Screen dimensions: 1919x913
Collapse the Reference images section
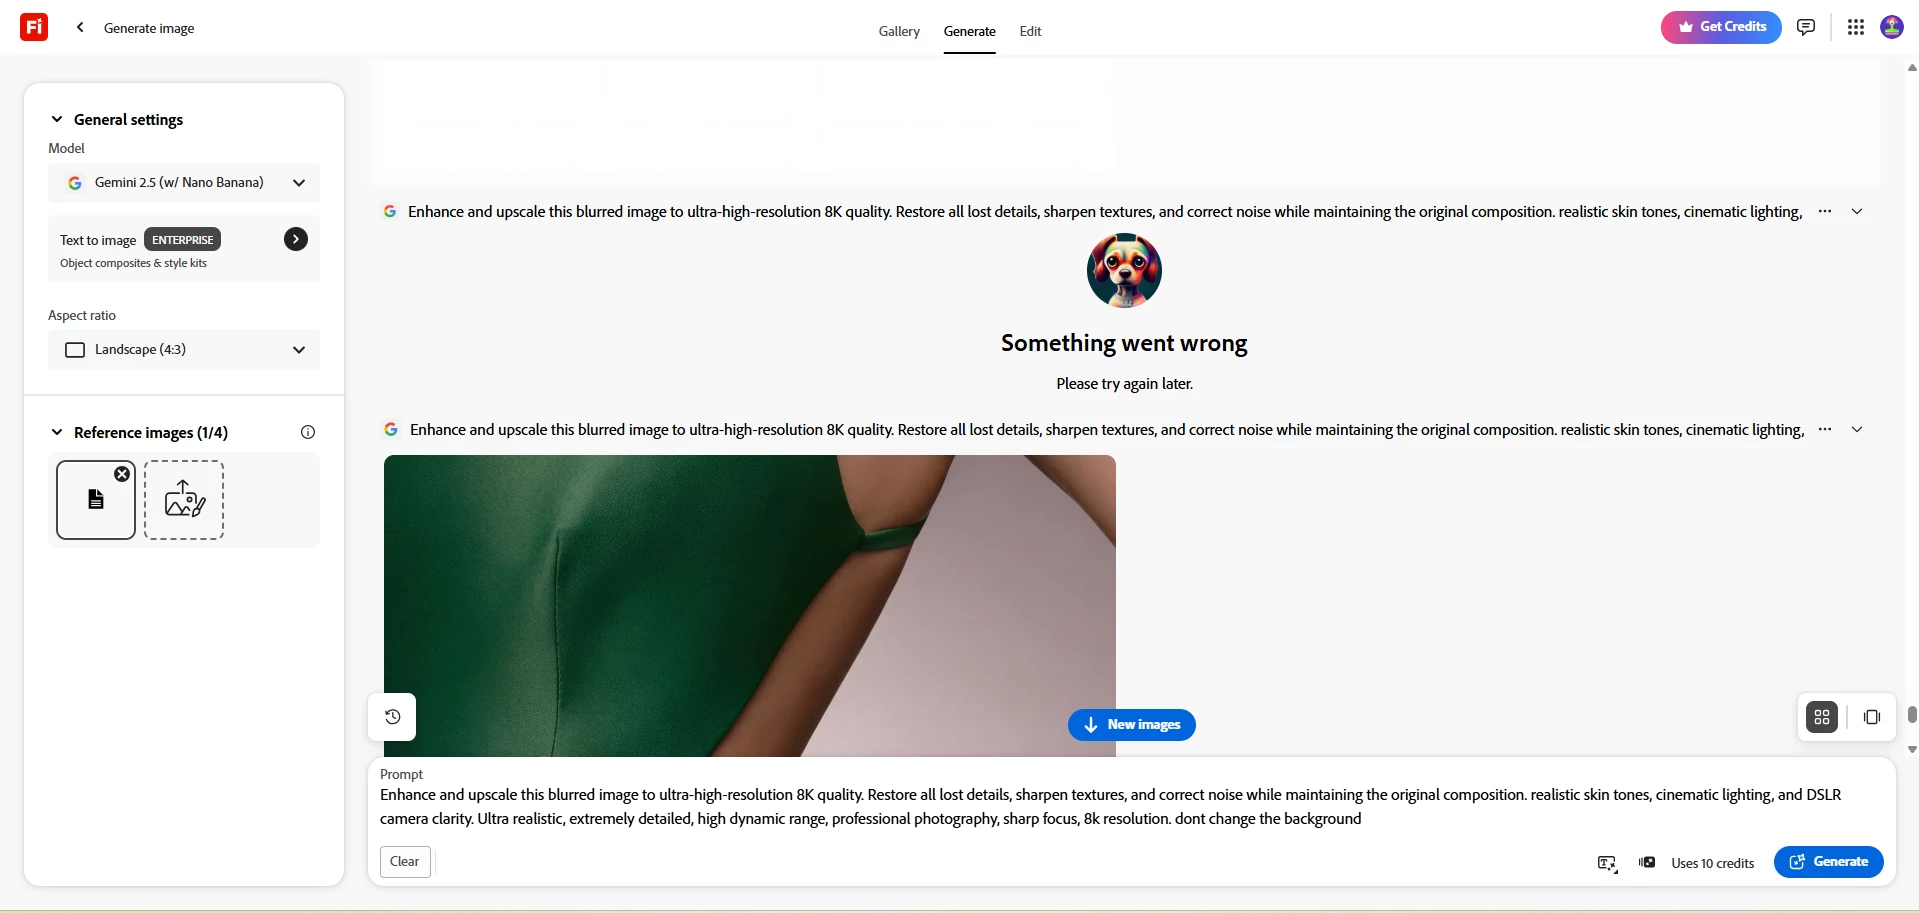[57, 432]
